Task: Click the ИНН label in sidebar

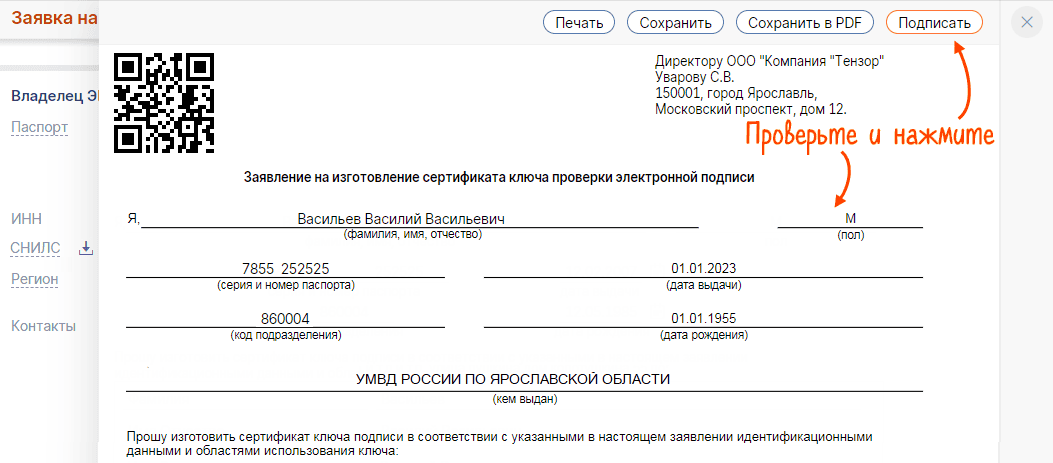Action: pyautogui.click(x=26, y=219)
